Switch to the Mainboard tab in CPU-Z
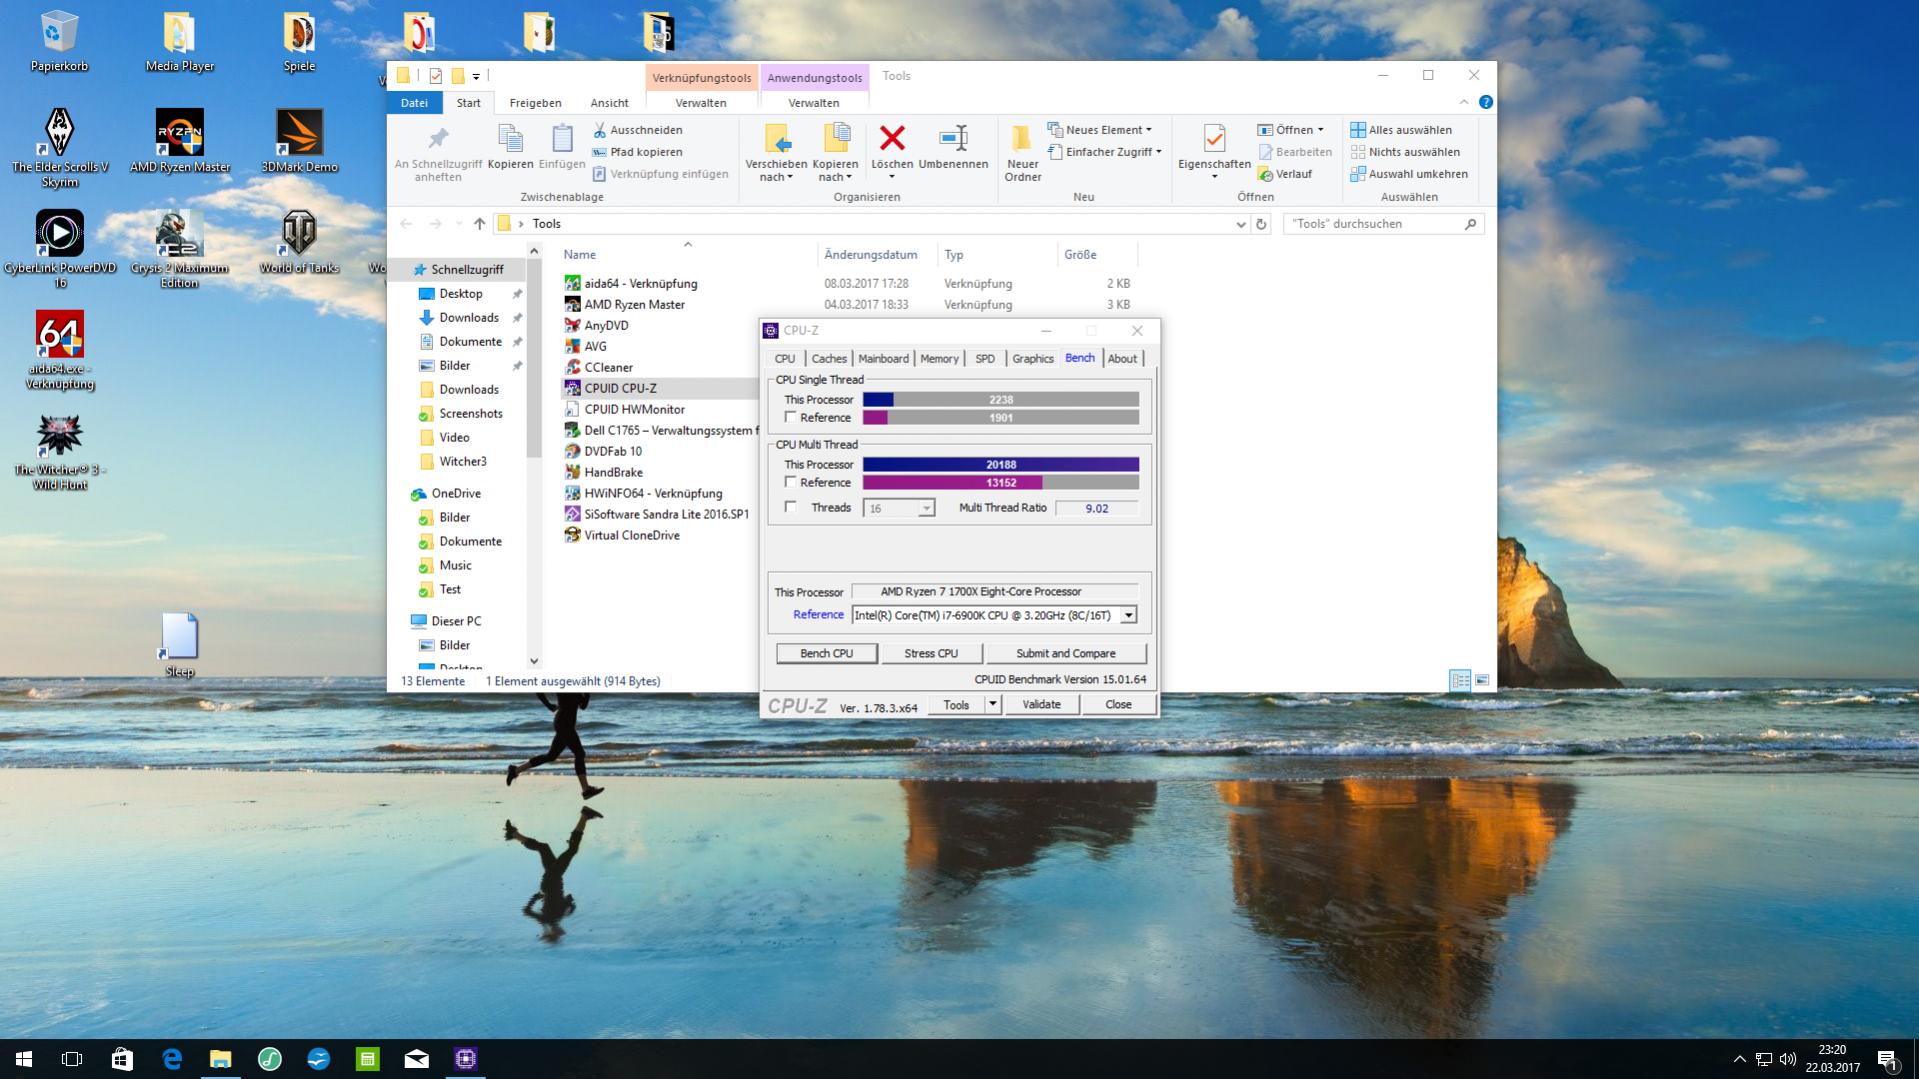1919x1079 pixels. 883,359
